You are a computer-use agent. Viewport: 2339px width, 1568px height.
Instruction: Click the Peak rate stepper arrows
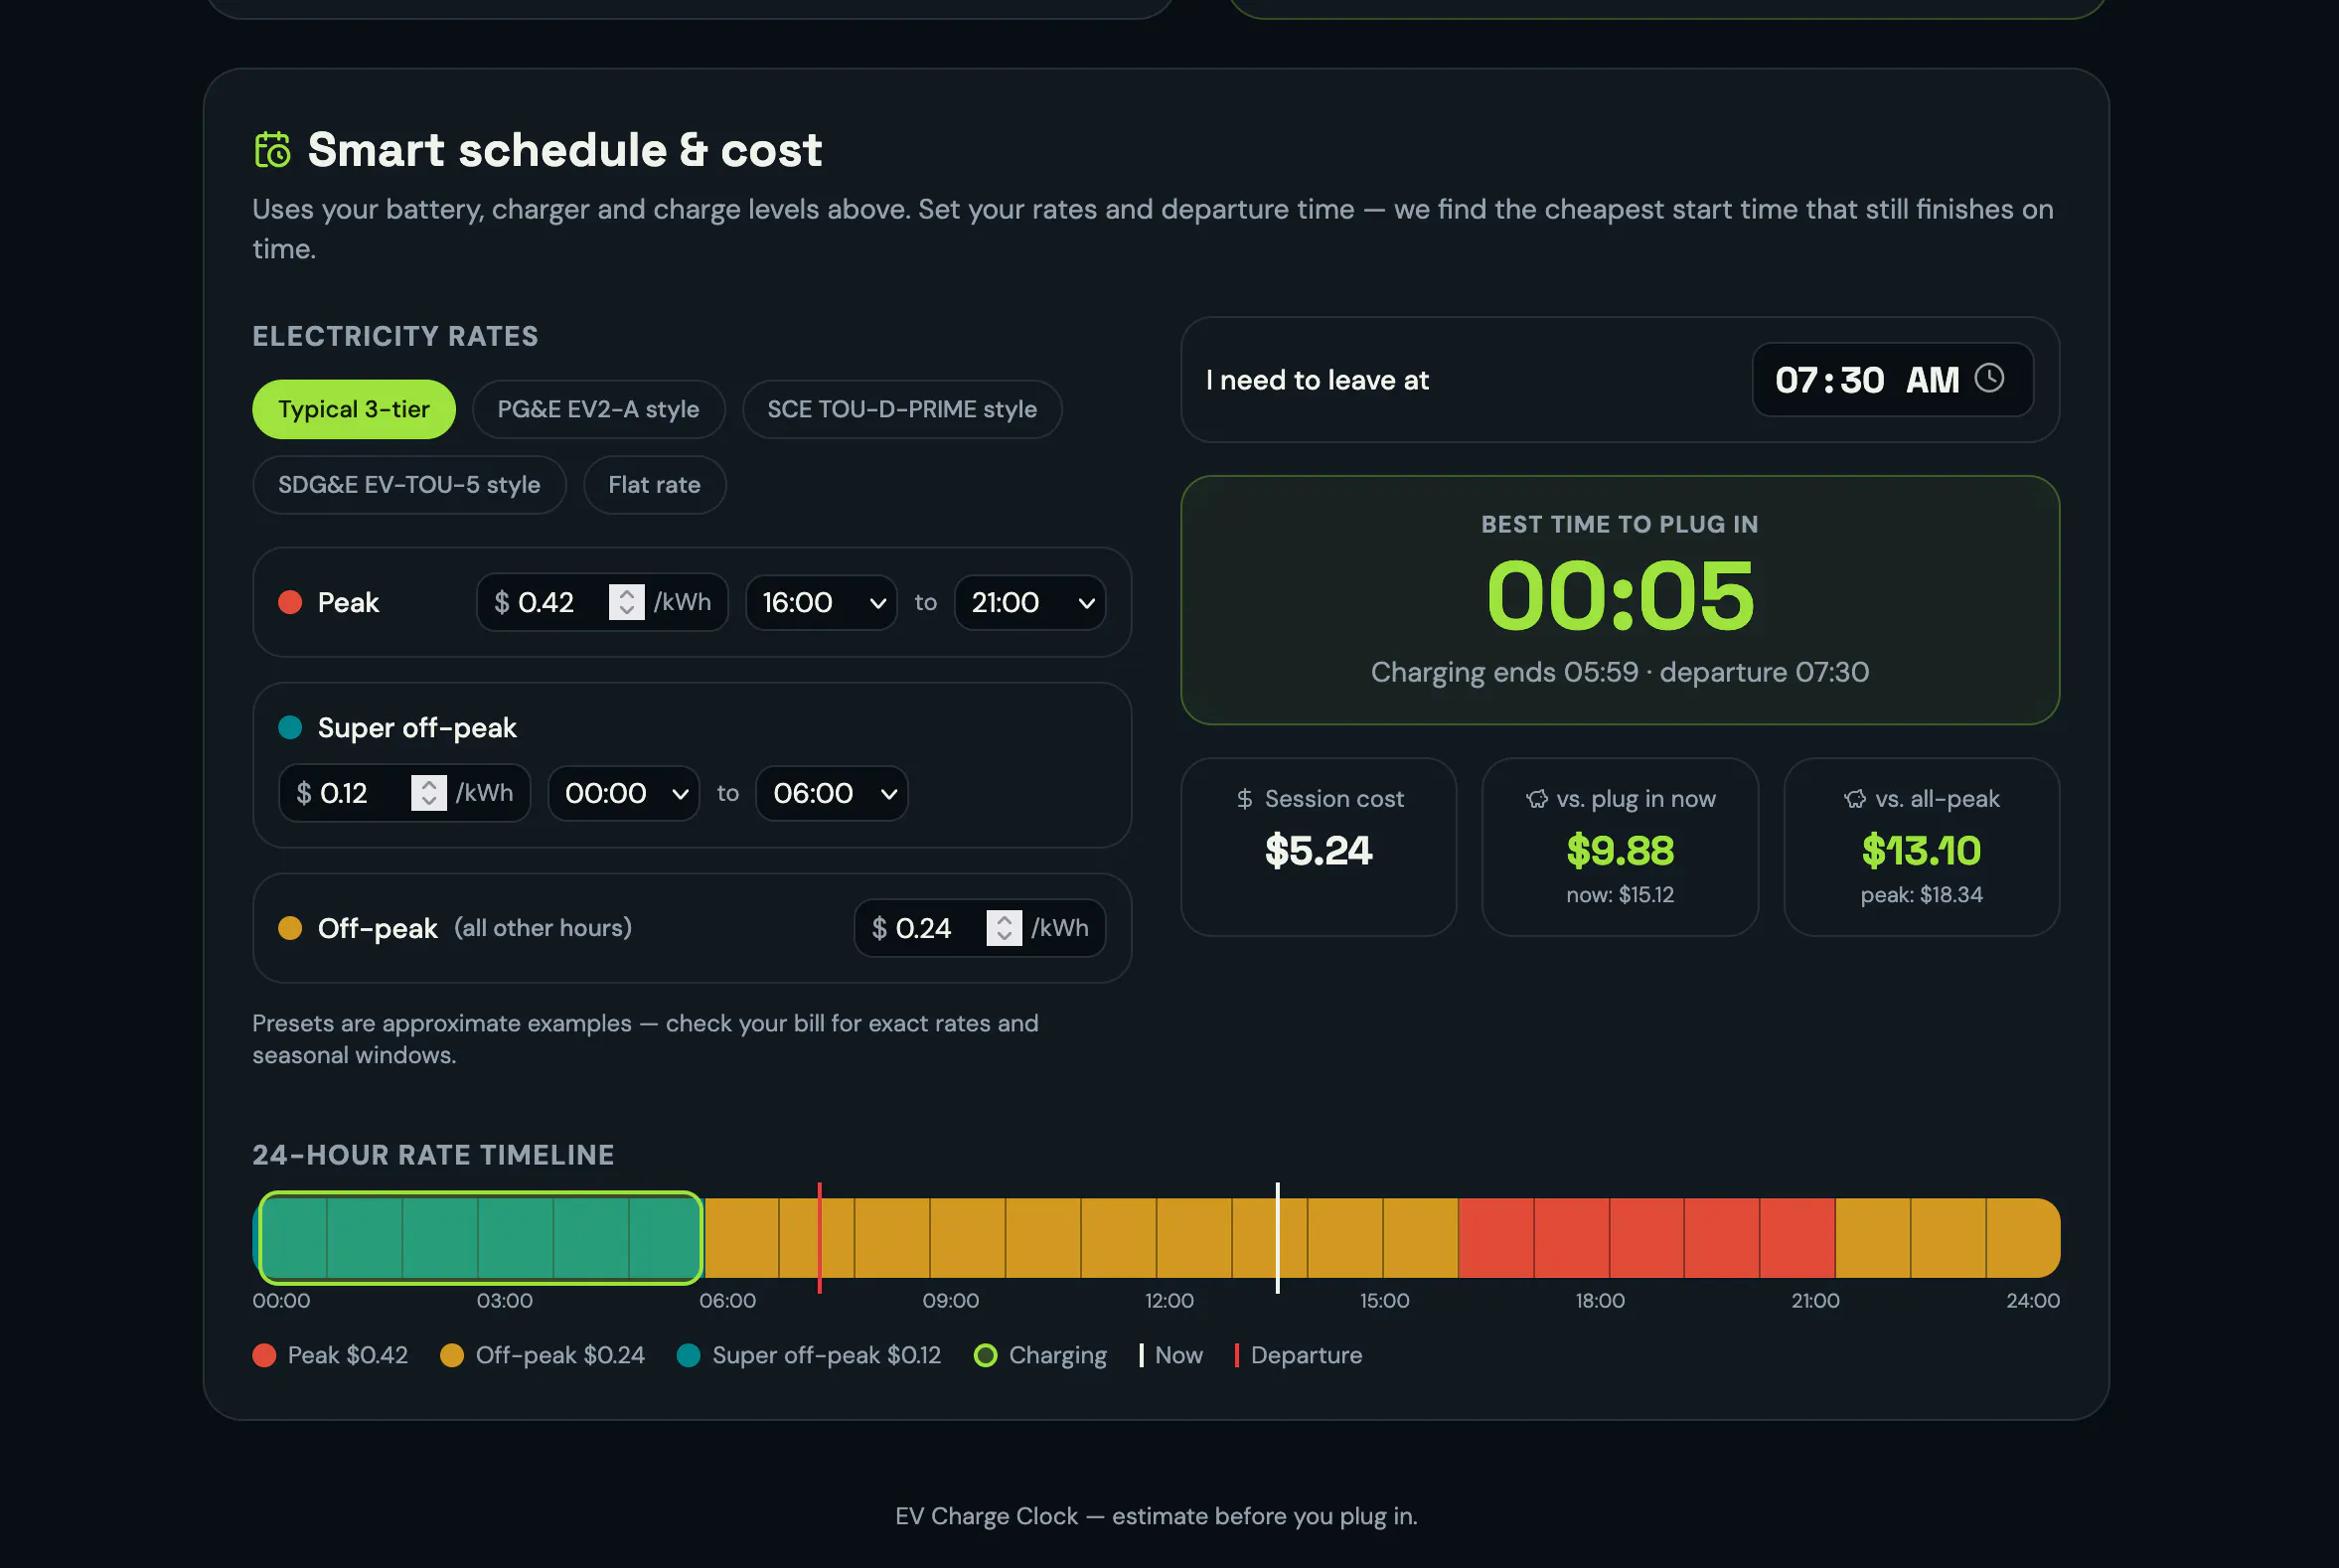point(627,602)
